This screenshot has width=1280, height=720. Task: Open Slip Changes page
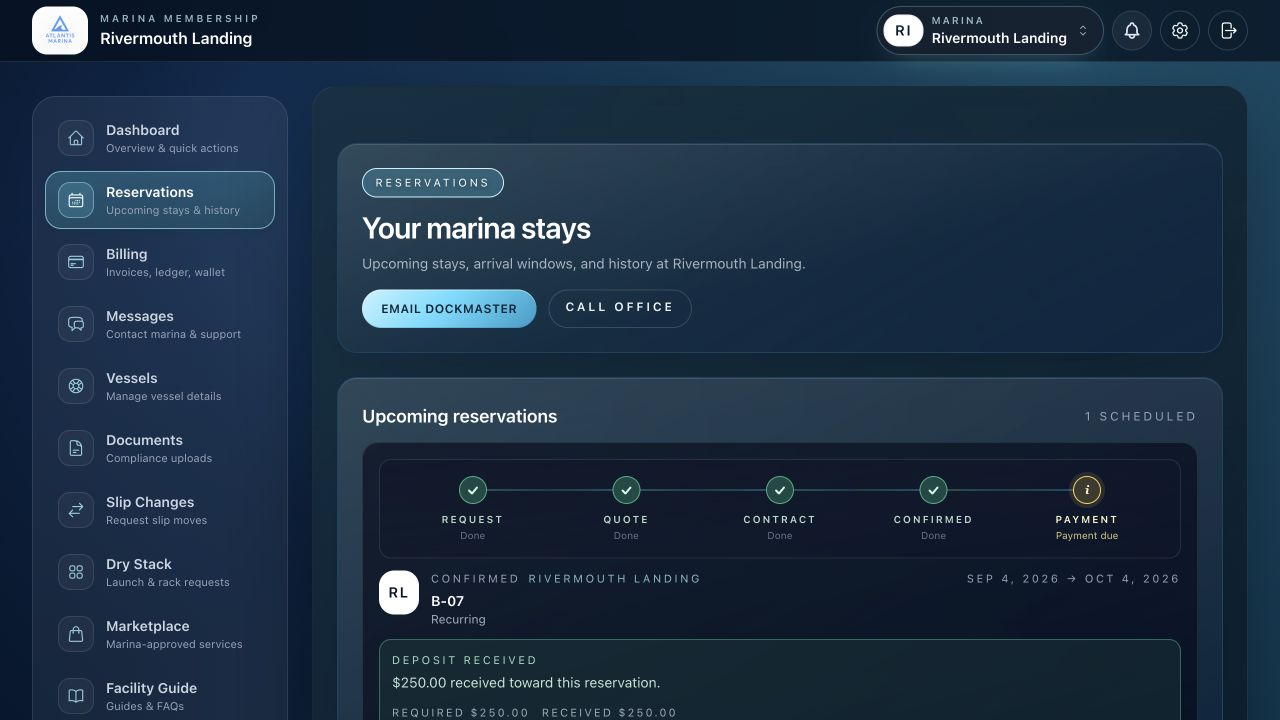[160, 510]
